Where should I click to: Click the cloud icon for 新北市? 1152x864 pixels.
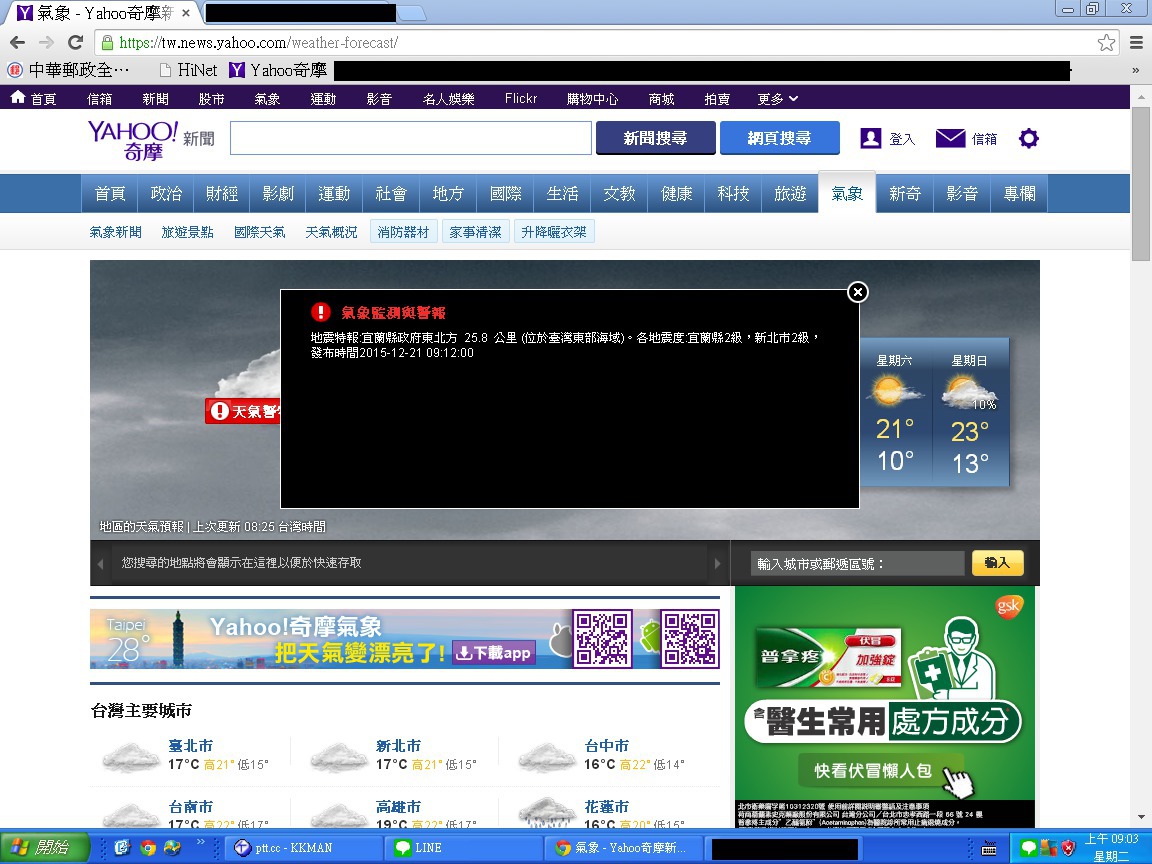(x=339, y=757)
